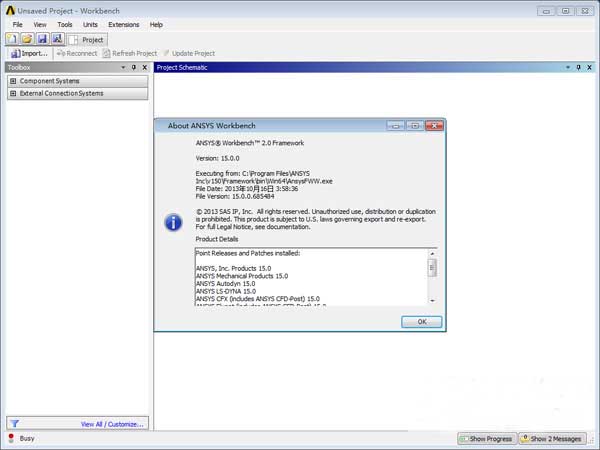This screenshot has height=450, width=600.
Task: Open the View menu
Action: point(40,24)
